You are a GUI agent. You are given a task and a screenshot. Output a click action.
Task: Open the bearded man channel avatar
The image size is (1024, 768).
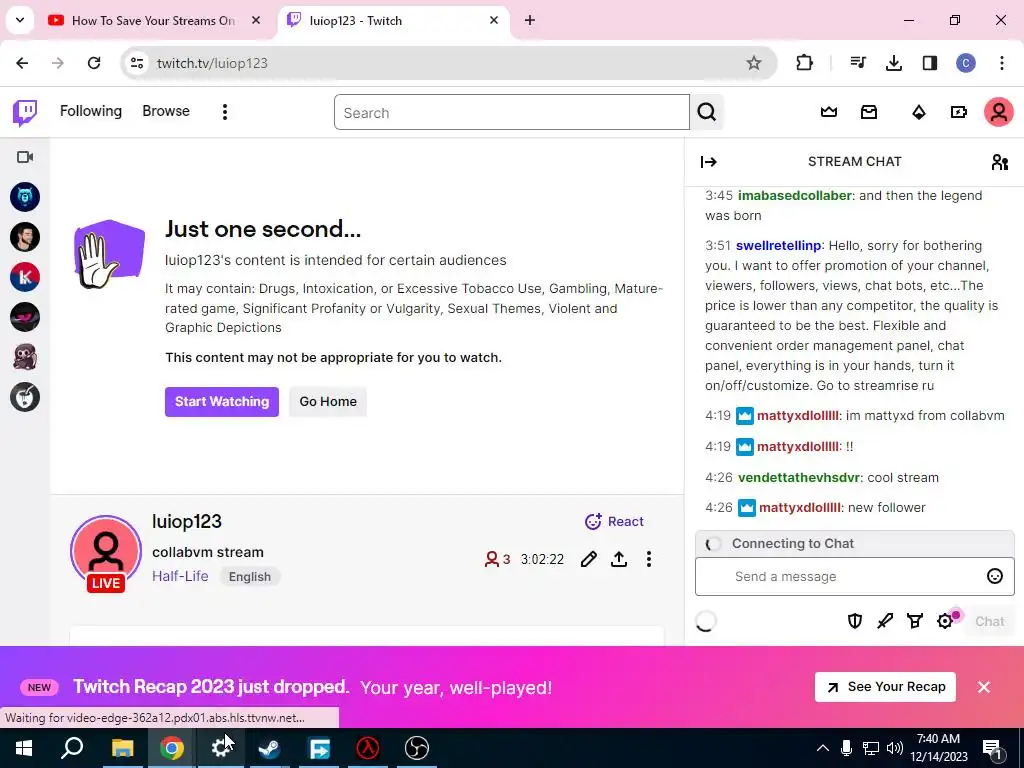[x=25, y=237]
